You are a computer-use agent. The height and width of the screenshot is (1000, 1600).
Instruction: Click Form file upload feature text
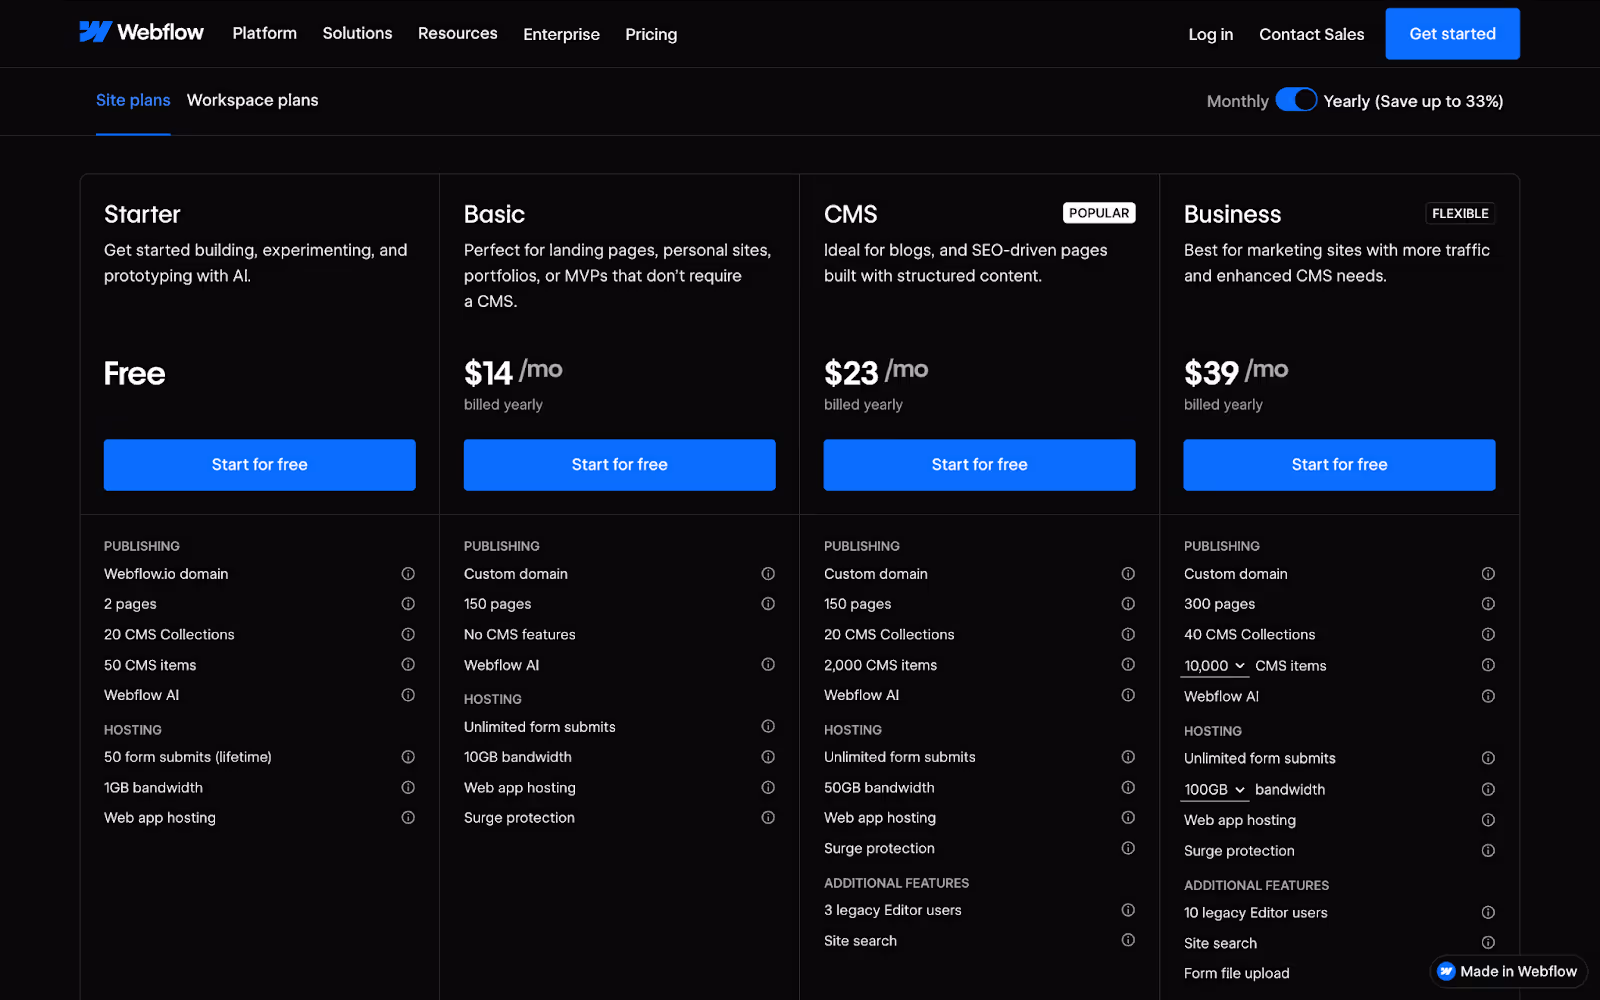point(1237,973)
